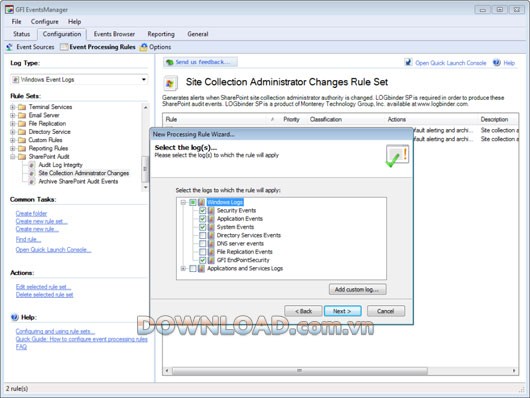Click the rule set icon beside the heading

[x=170, y=84]
